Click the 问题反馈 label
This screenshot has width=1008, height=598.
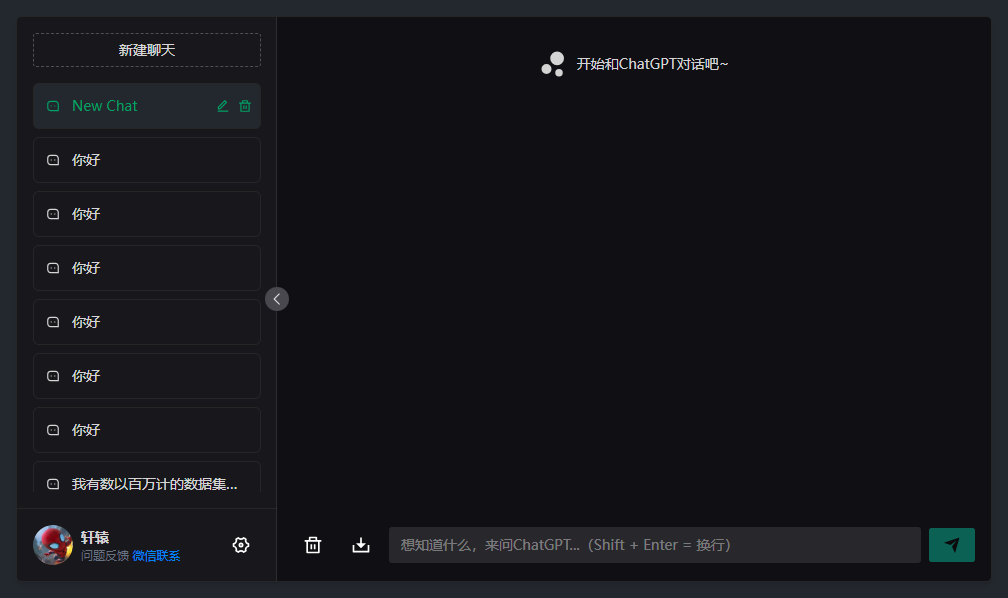[x=105, y=556]
